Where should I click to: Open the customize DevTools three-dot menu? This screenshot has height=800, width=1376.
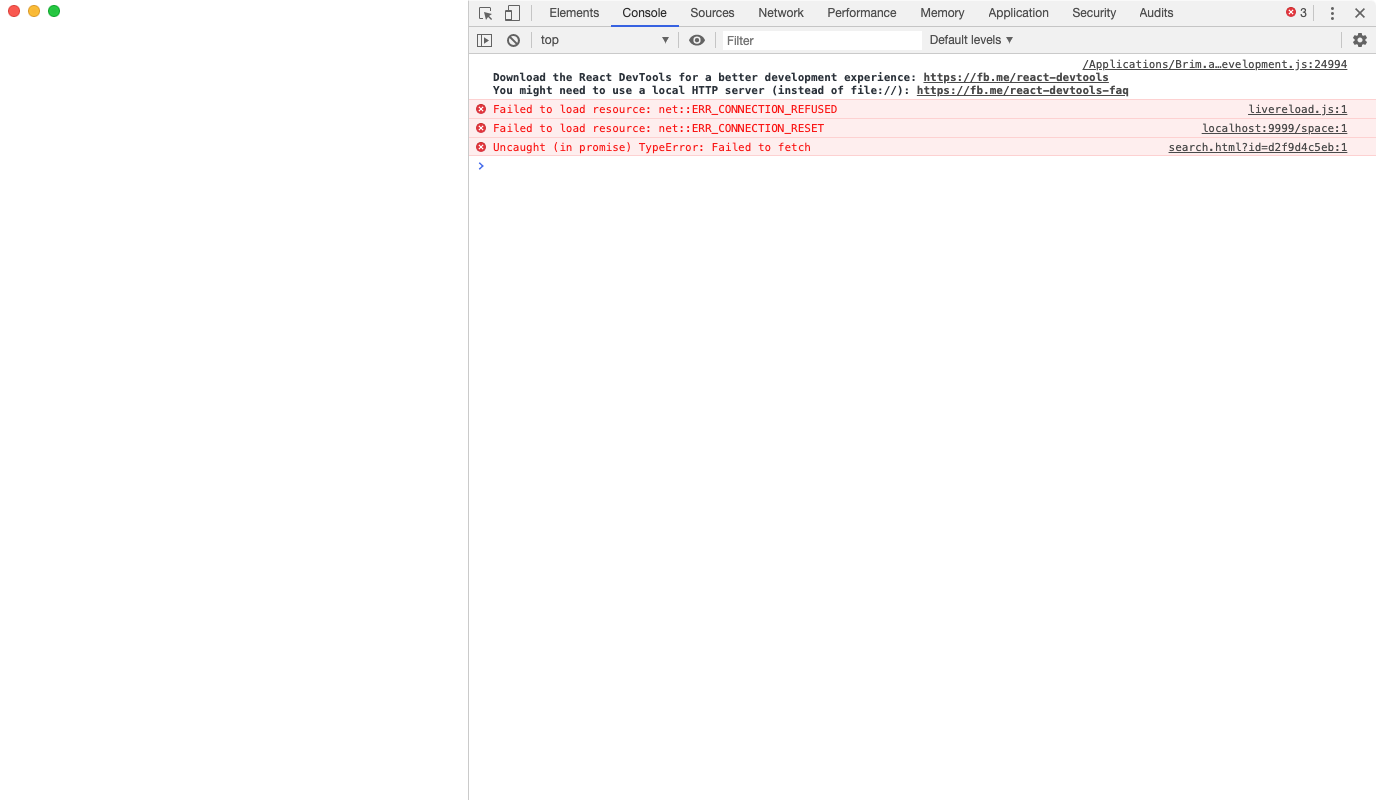point(1331,13)
